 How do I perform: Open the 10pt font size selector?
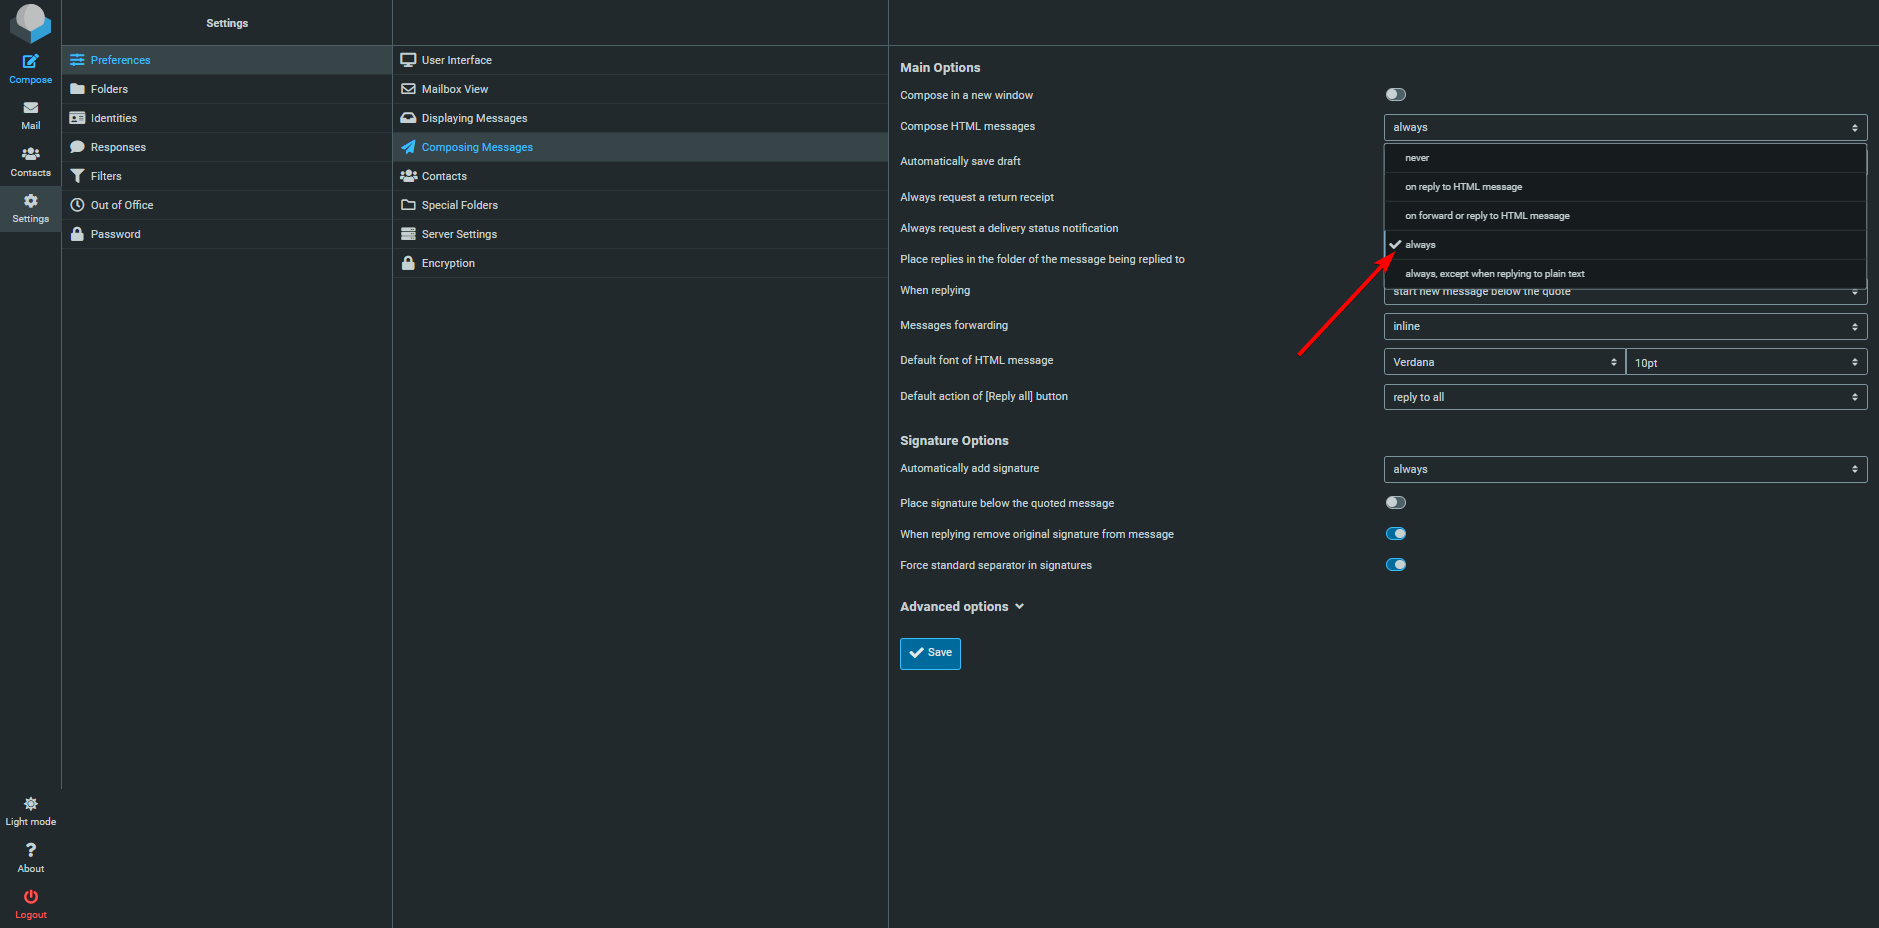click(1746, 362)
